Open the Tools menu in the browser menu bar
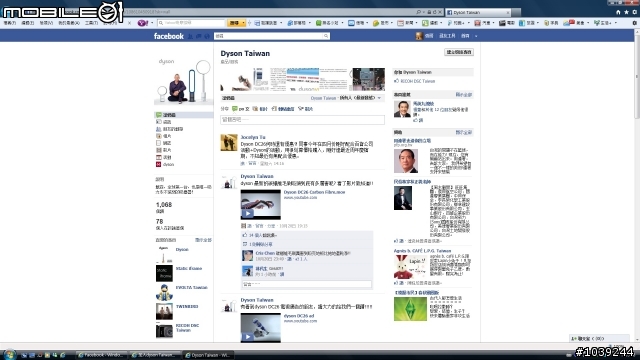The height and width of the screenshot is (360, 640). point(91,23)
